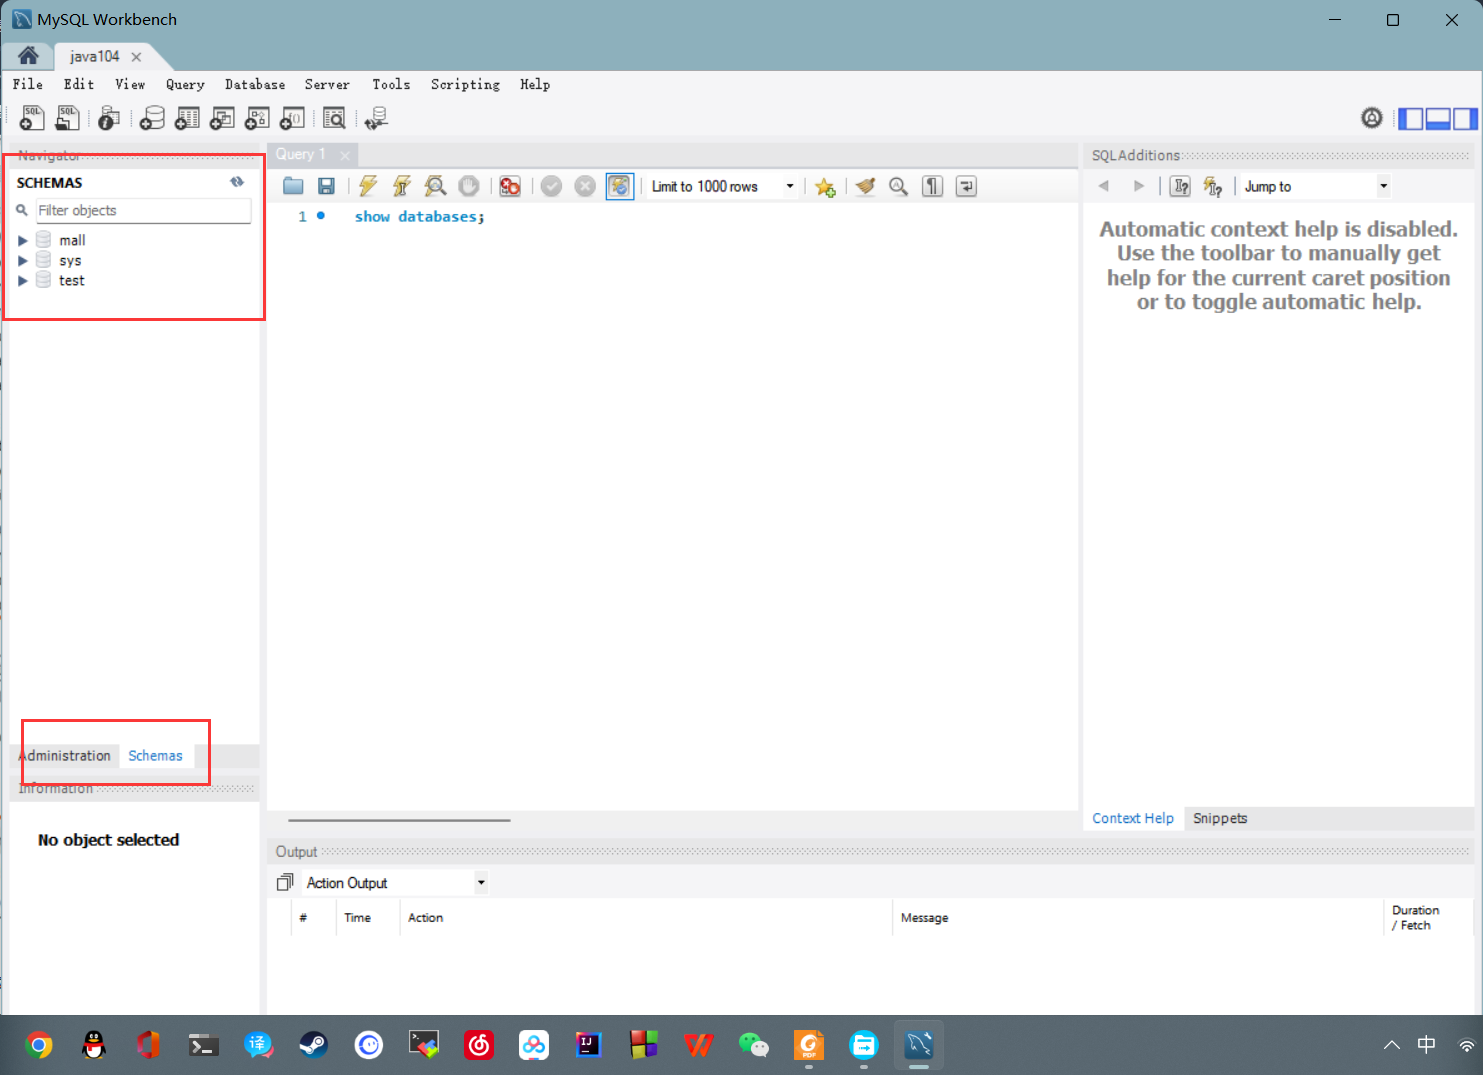Commit the transaction check icon

click(551, 186)
